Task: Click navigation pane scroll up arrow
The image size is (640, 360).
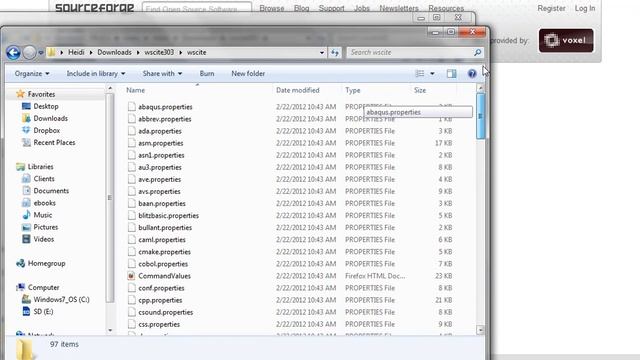Action: tap(110, 88)
